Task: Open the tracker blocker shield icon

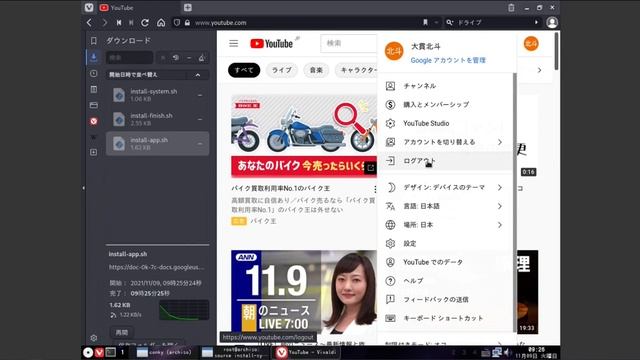Action: tap(177, 22)
